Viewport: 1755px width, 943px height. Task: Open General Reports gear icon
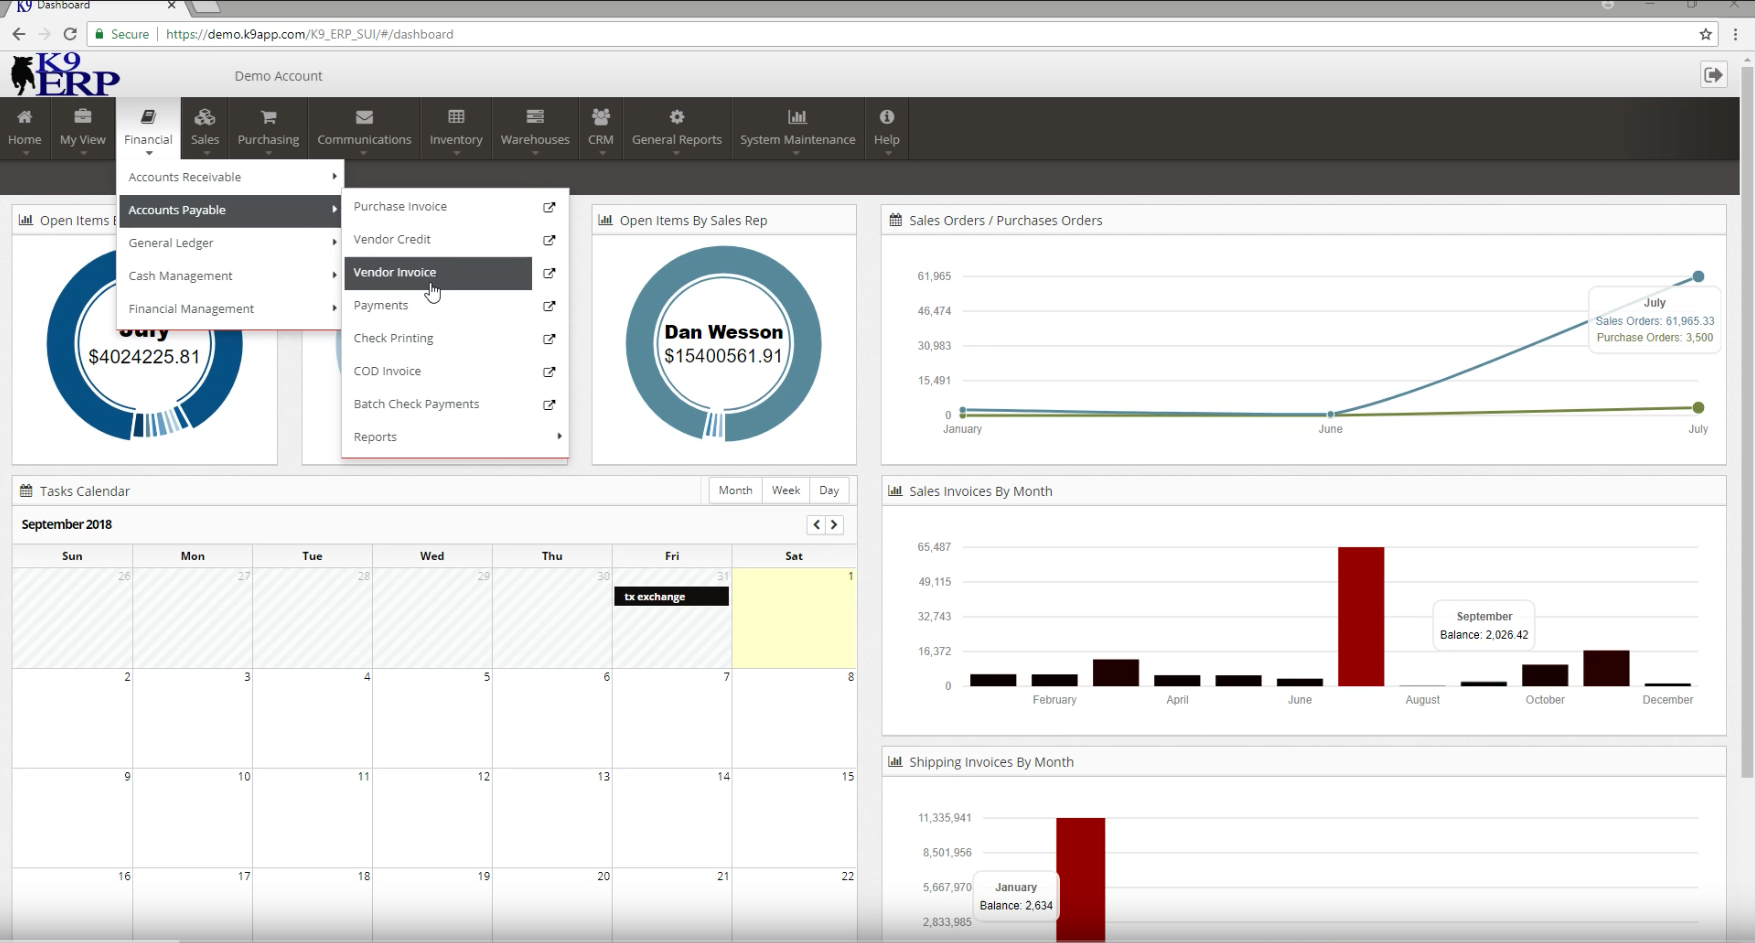[x=677, y=117]
